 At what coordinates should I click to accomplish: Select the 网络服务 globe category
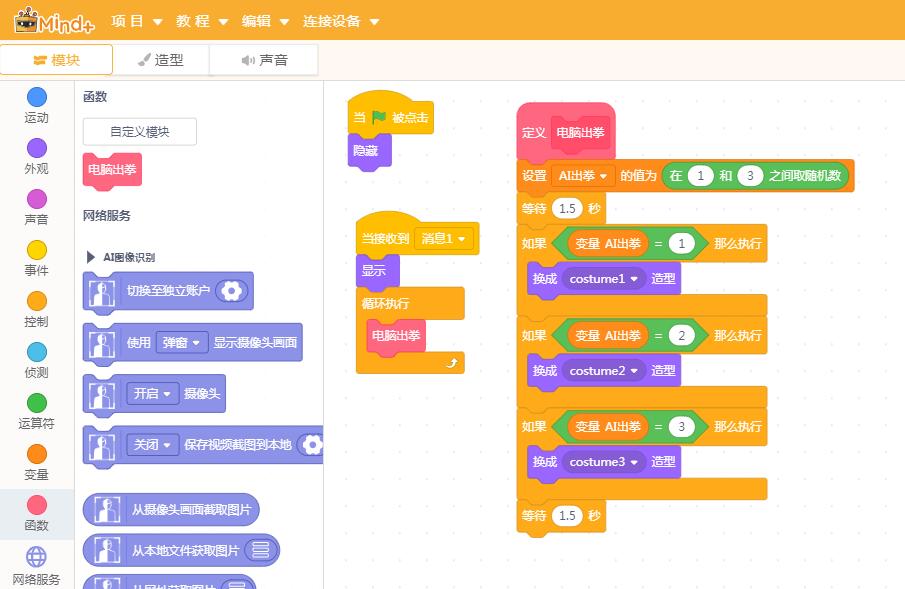click(36, 557)
